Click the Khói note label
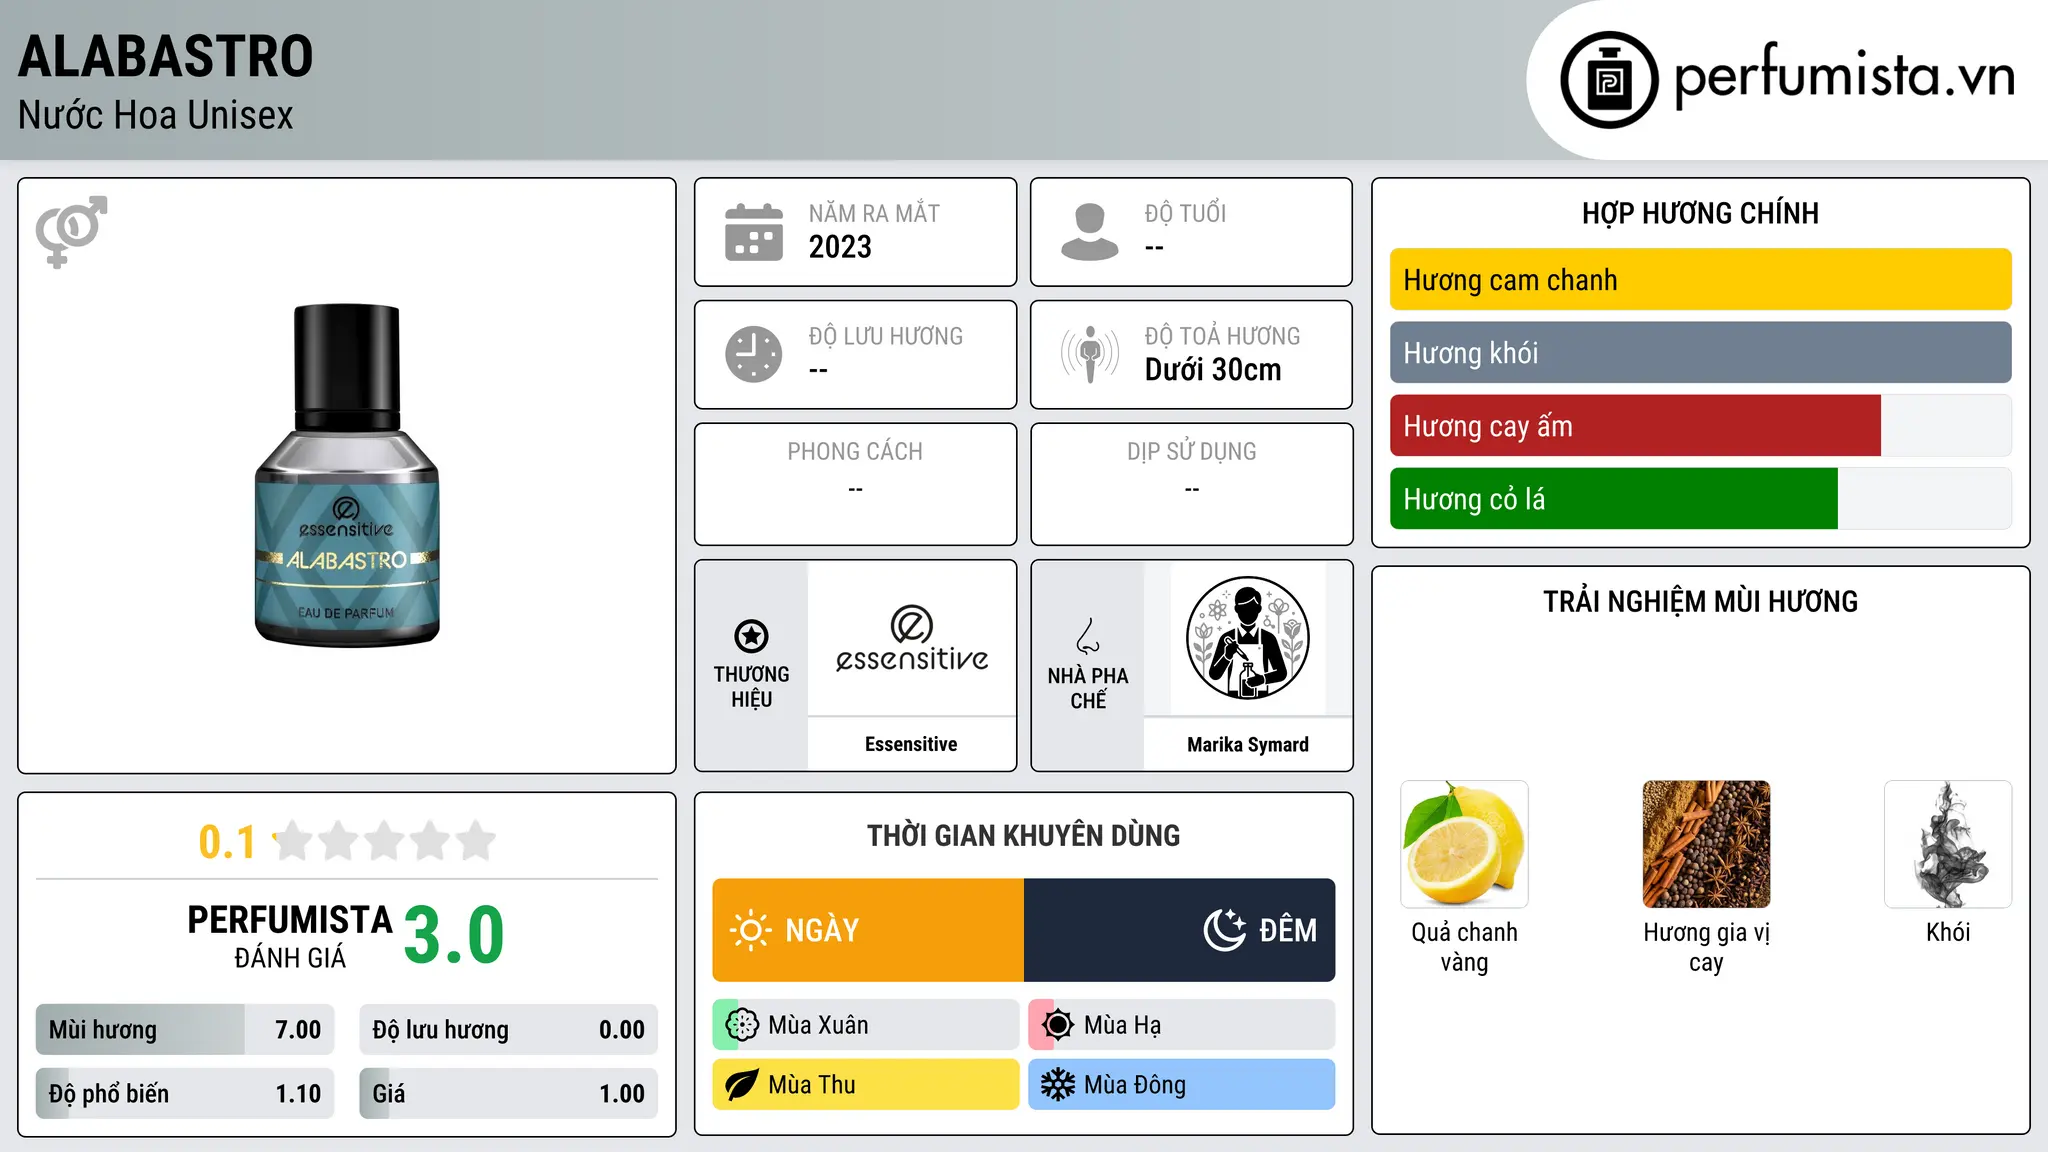Image resolution: width=2048 pixels, height=1152 pixels. point(1948,932)
